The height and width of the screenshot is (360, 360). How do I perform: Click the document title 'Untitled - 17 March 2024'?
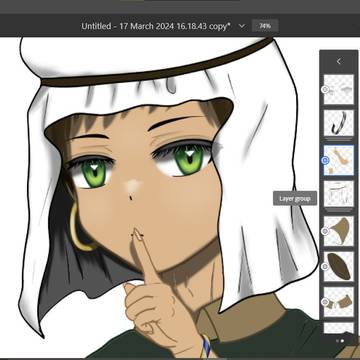[156, 26]
